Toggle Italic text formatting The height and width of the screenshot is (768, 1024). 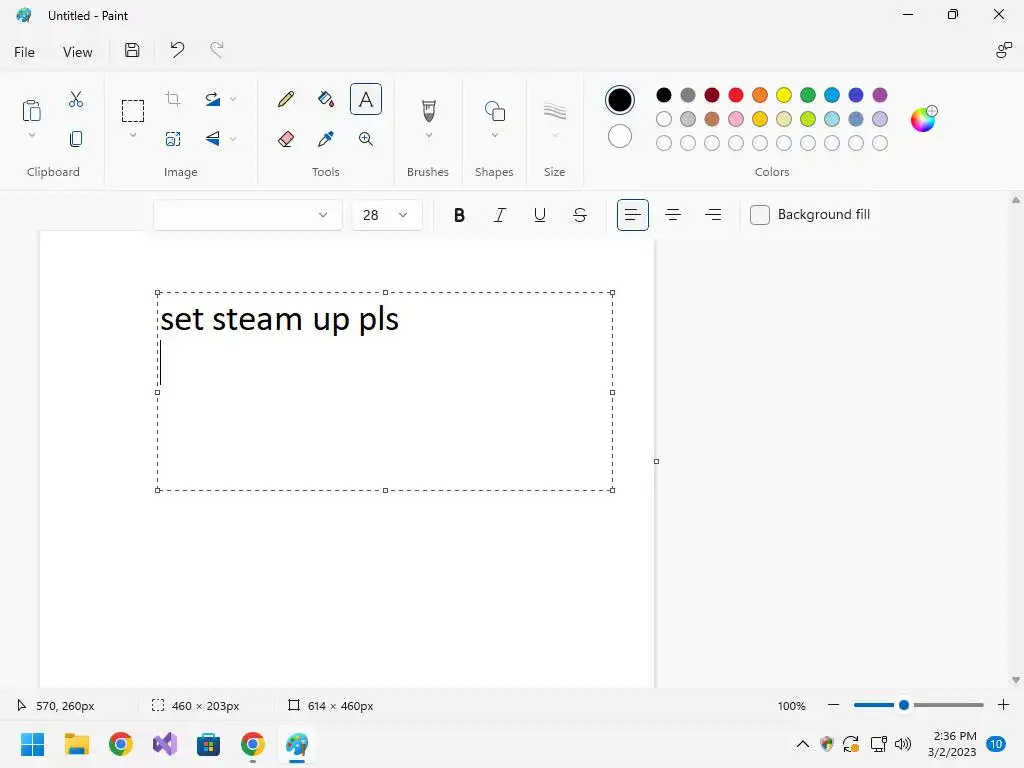click(500, 215)
